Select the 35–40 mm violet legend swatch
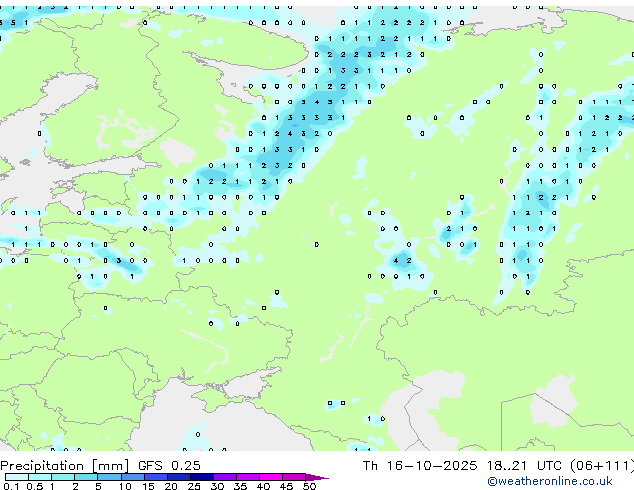This screenshot has height=490, width=634. (x=248, y=477)
